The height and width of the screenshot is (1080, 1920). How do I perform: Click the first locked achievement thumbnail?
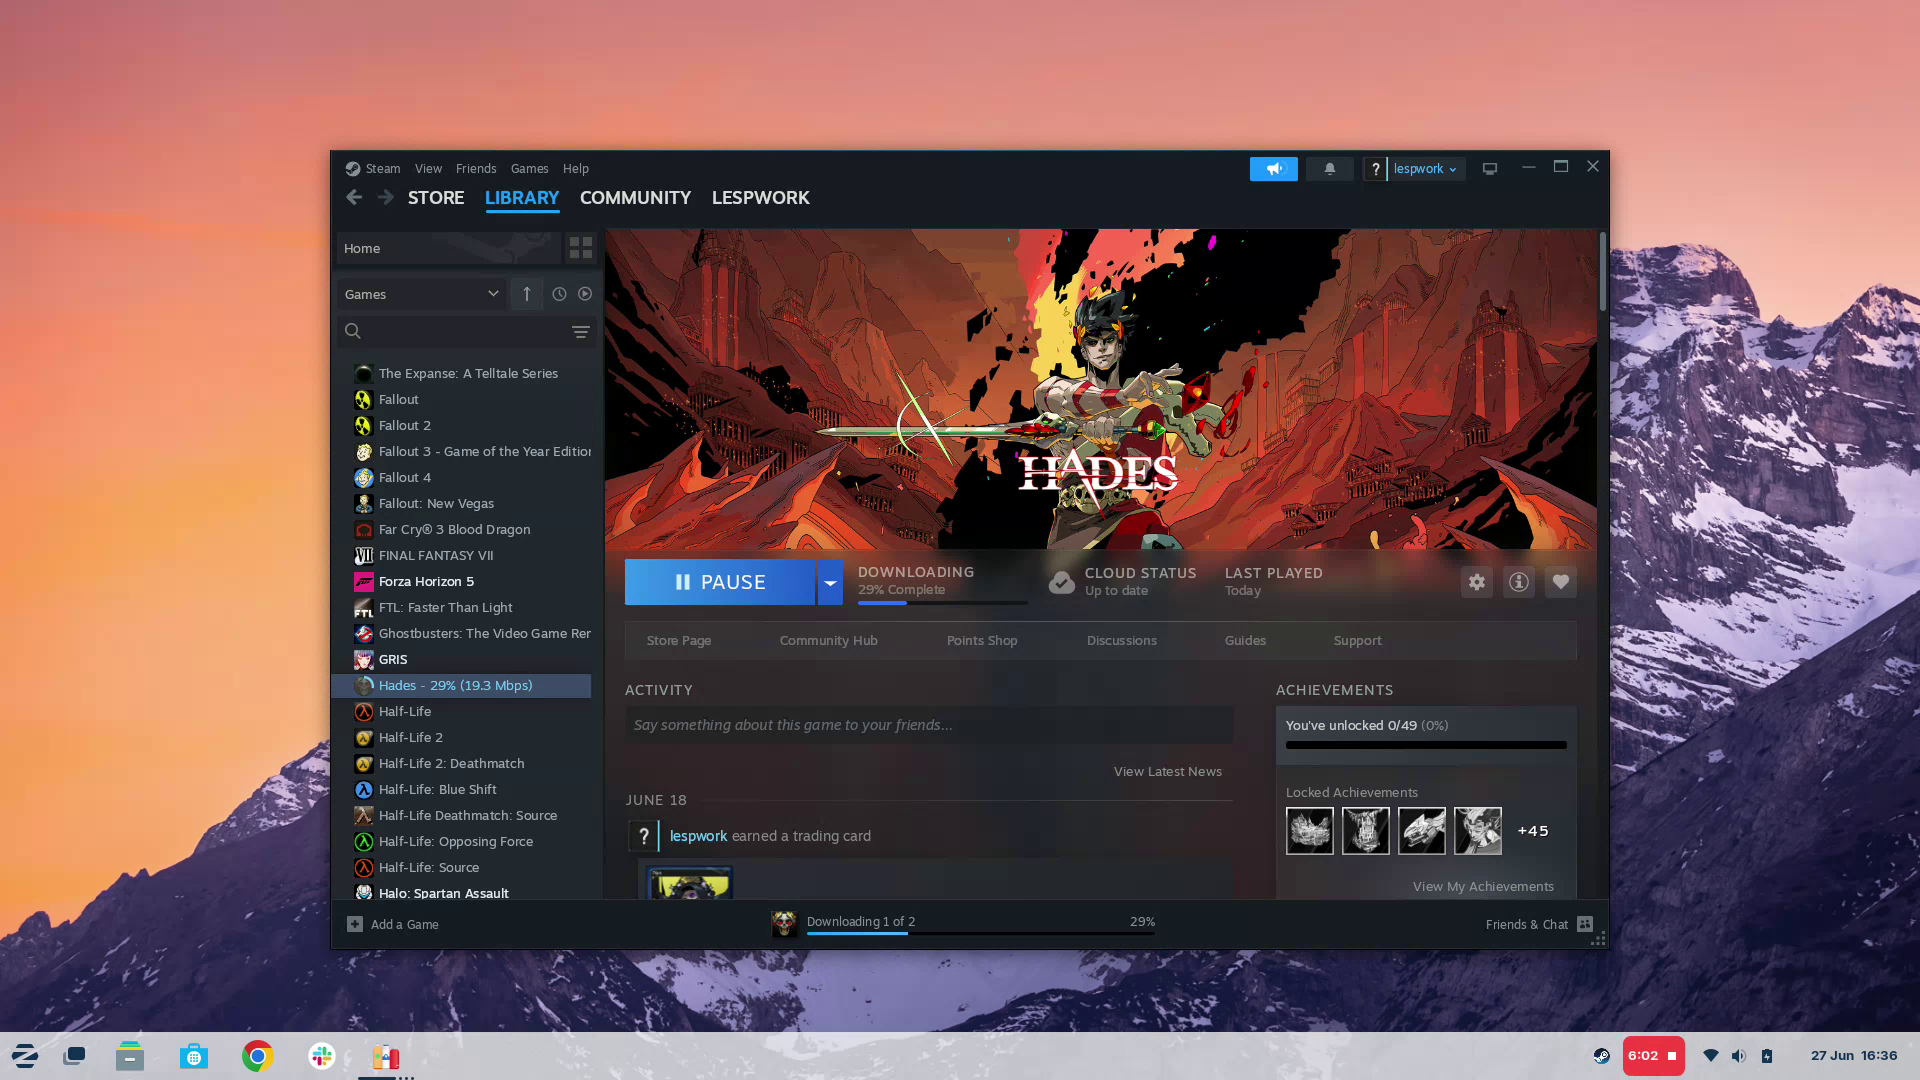[1310, 831]
